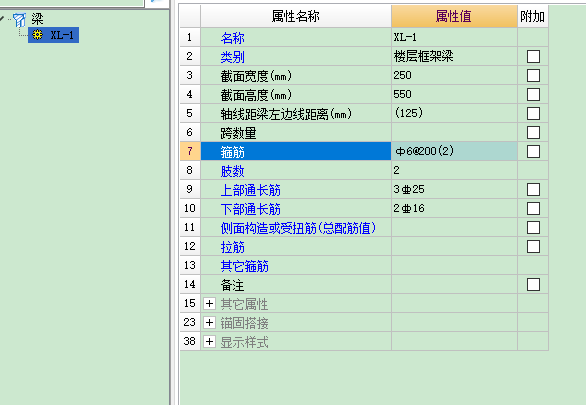Click the 属性值 column header
Image resolution: width=586 pixels, height=405 pixels.
(454, 16)
